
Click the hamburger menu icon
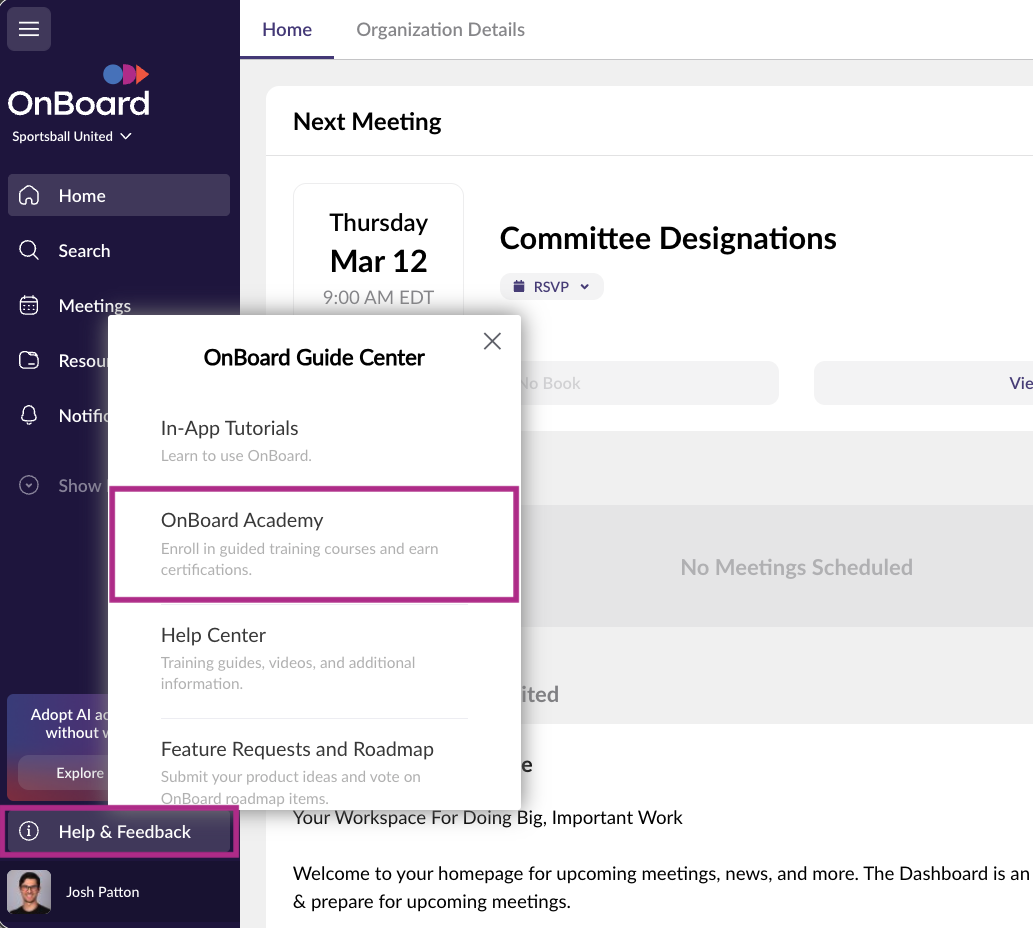pos(29,29)
